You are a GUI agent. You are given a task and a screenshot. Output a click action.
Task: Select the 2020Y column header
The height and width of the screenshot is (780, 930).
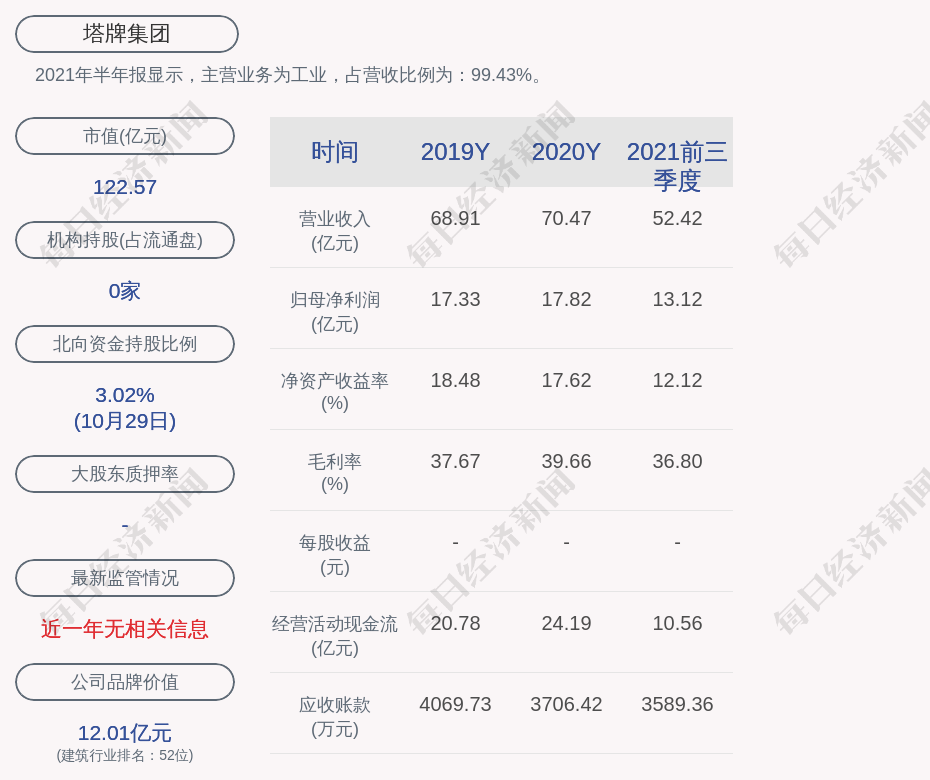coord(566,152)
